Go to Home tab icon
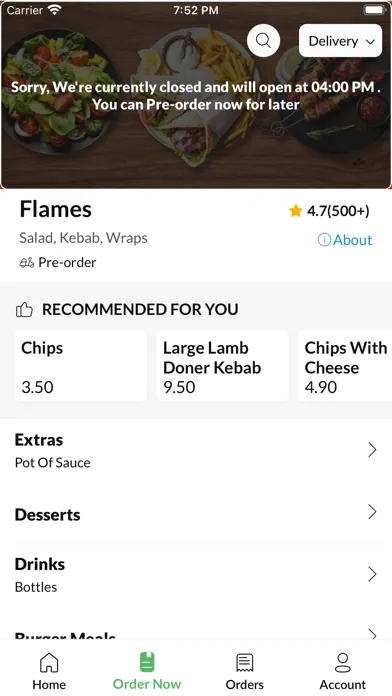Image resolution: width=392 pixels, height=696 pixels. coord(49,663)
